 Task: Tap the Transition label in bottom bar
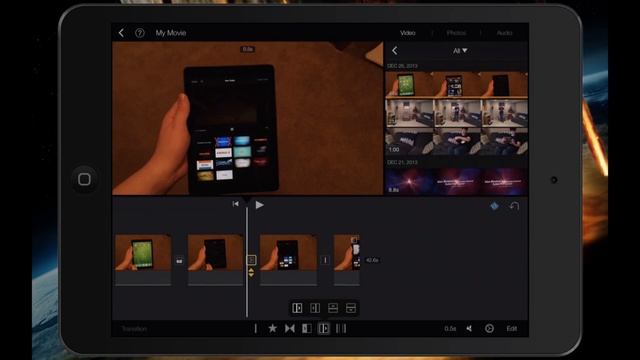click(134, 329)
